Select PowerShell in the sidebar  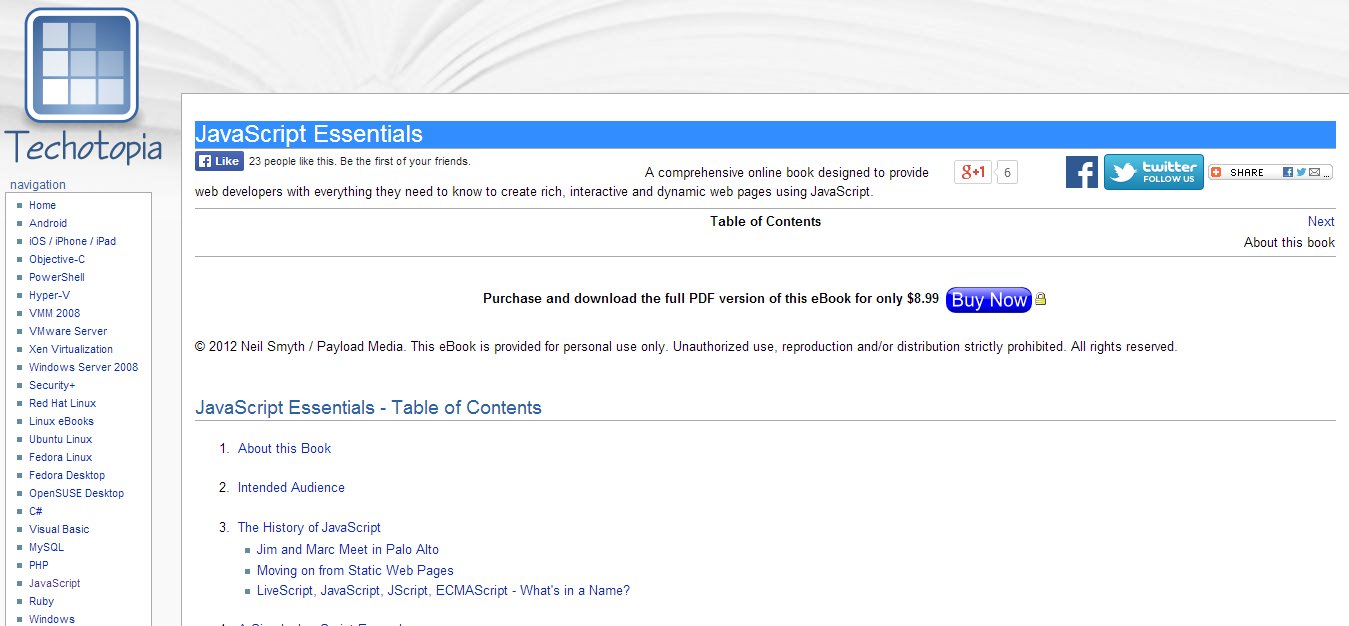[x=57, y=278]
